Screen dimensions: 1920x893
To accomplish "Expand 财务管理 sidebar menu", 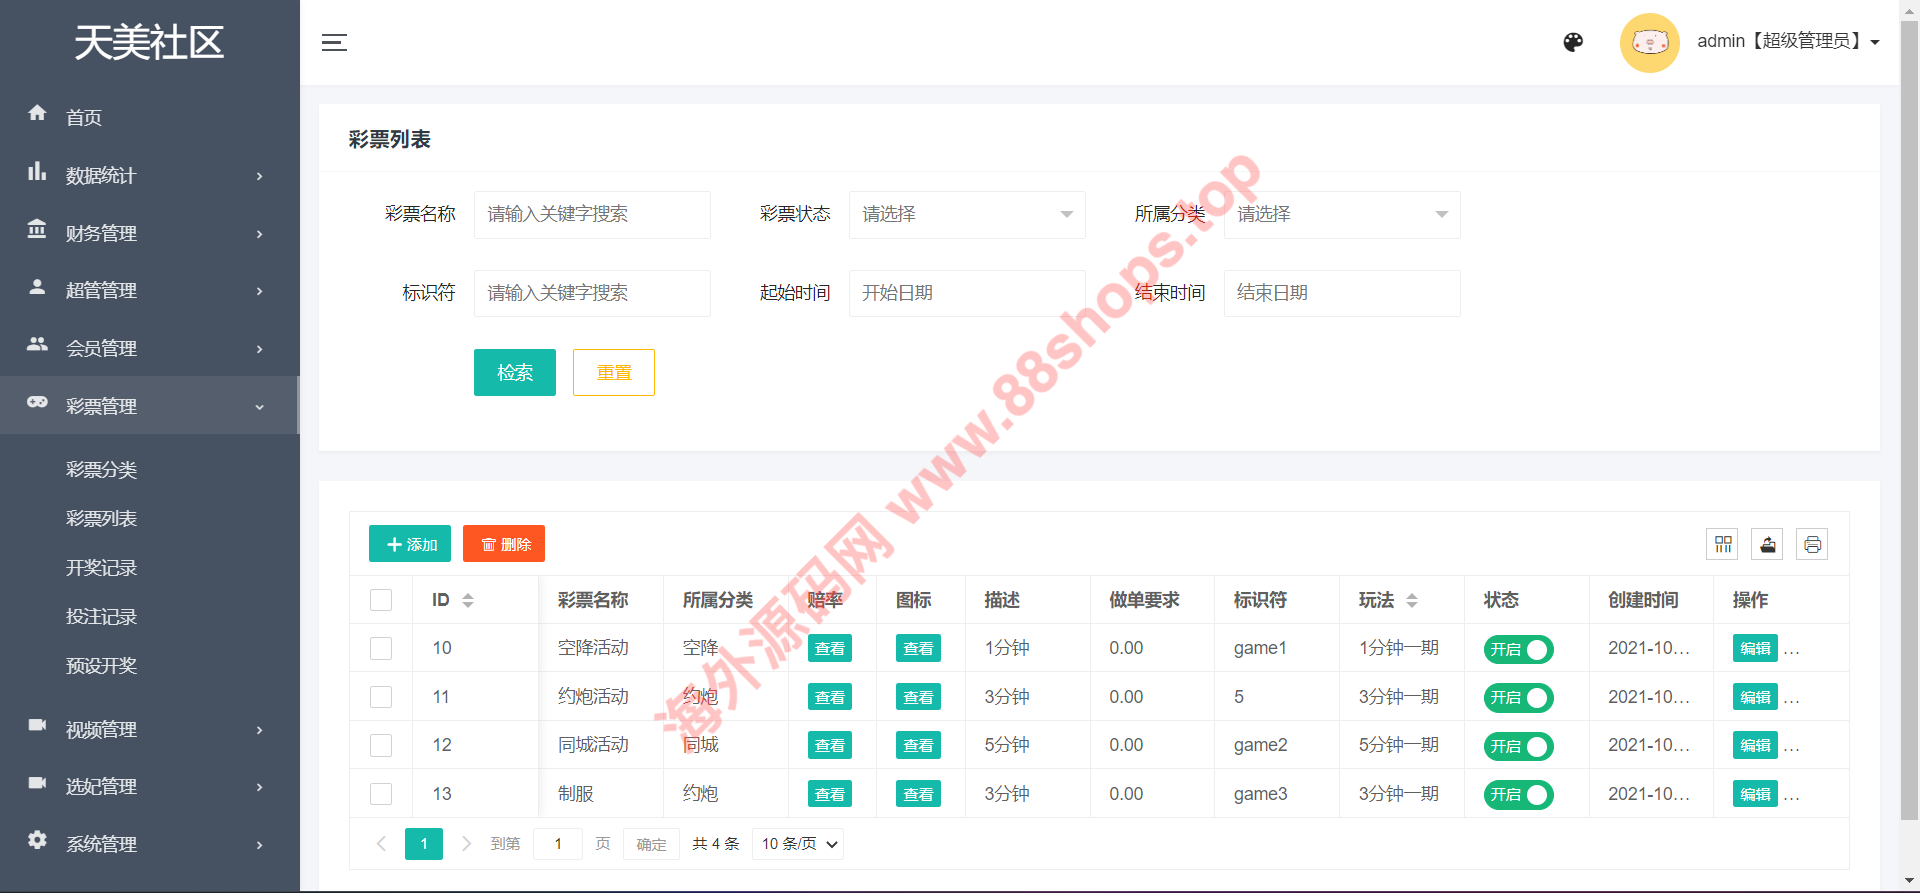I will point(148,233).
